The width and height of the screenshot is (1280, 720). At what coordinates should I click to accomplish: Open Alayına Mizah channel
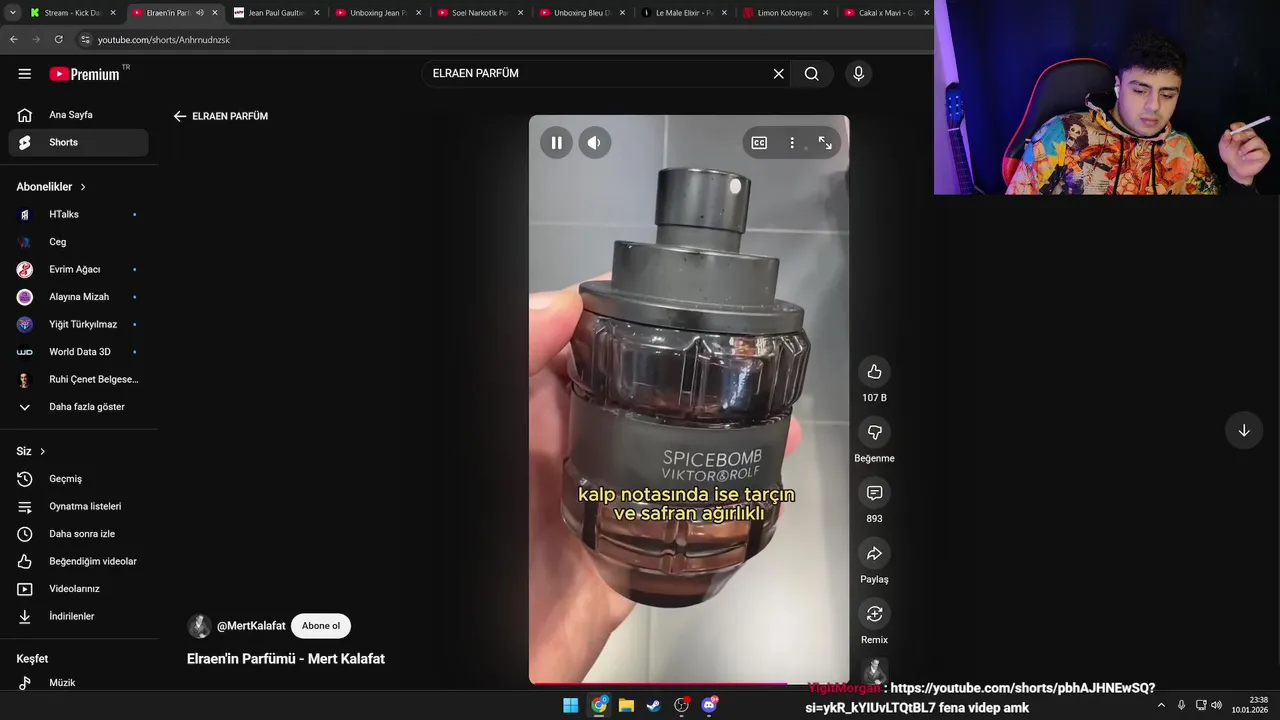tap(78, 297)
